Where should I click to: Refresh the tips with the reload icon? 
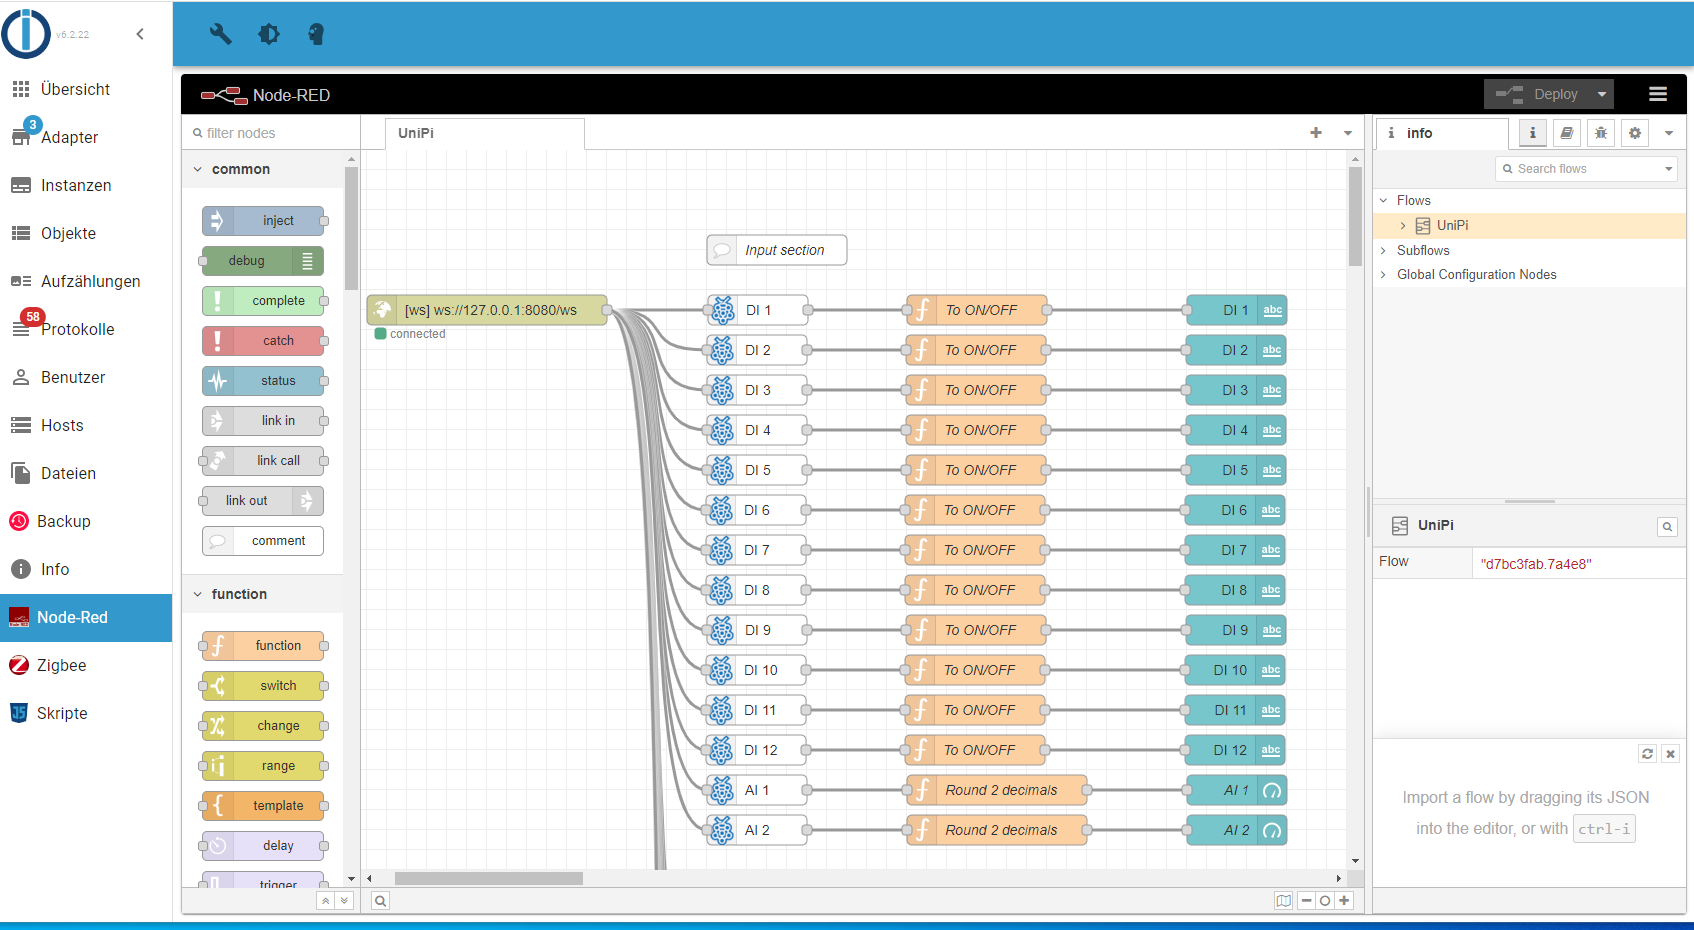click(x=1648, y=754)
